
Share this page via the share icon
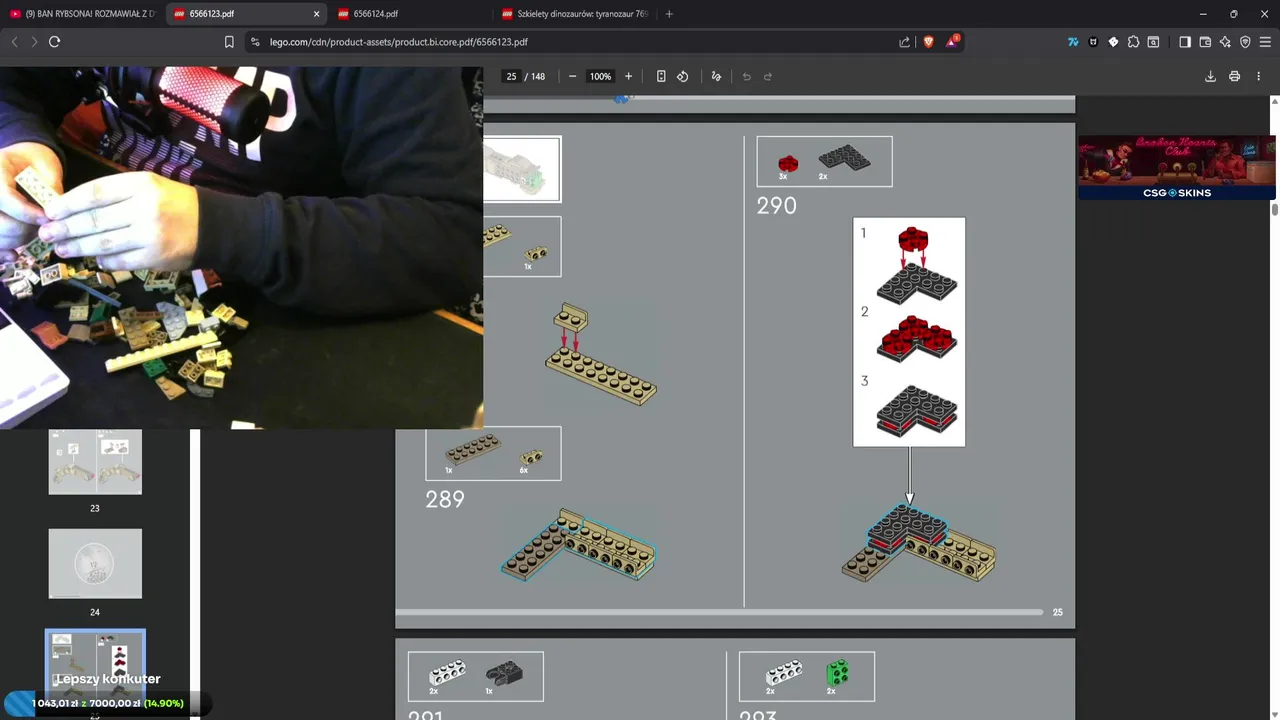click(x=905, y=42)
